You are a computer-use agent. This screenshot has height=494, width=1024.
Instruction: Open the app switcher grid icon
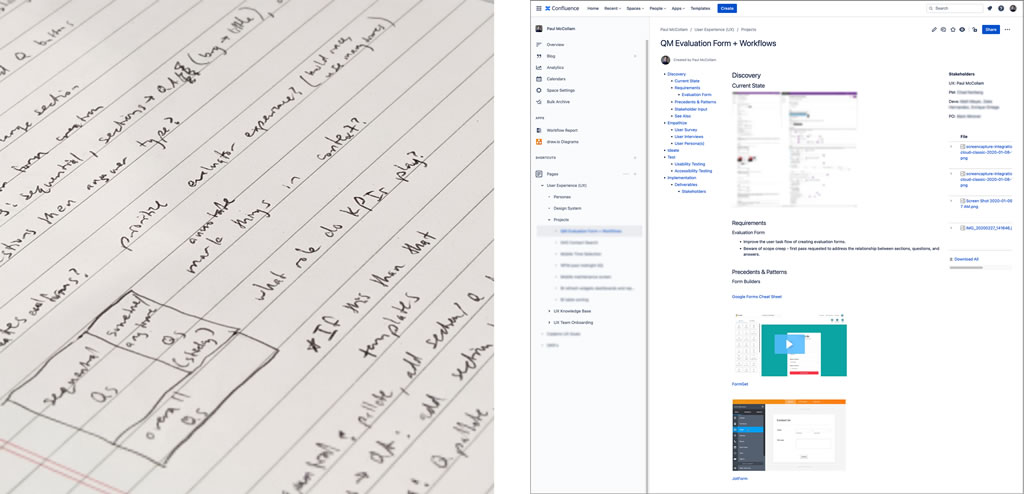pyautogui.click(x=539, y=8)
